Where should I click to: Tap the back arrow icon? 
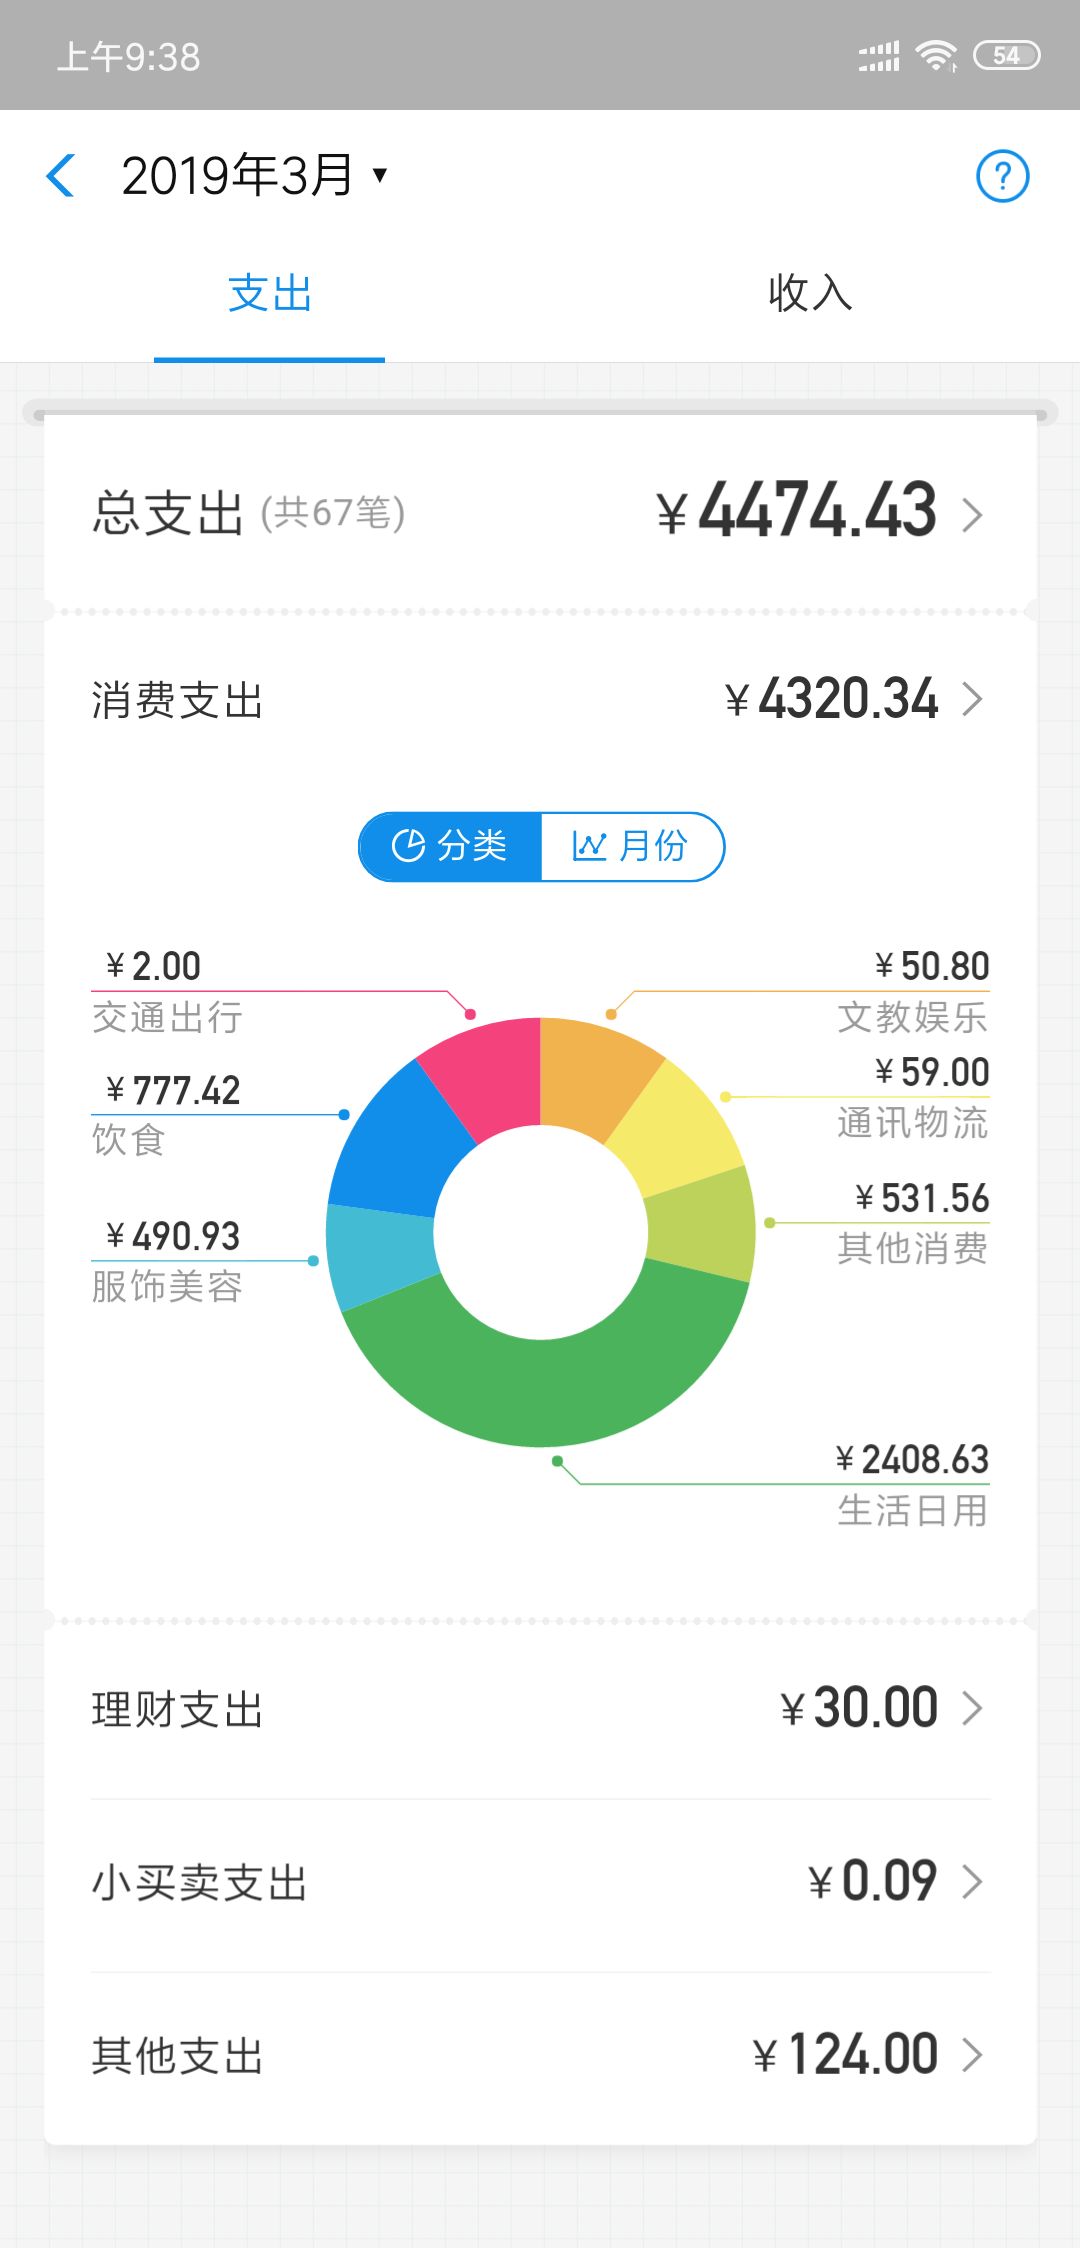tap(61, 176)
